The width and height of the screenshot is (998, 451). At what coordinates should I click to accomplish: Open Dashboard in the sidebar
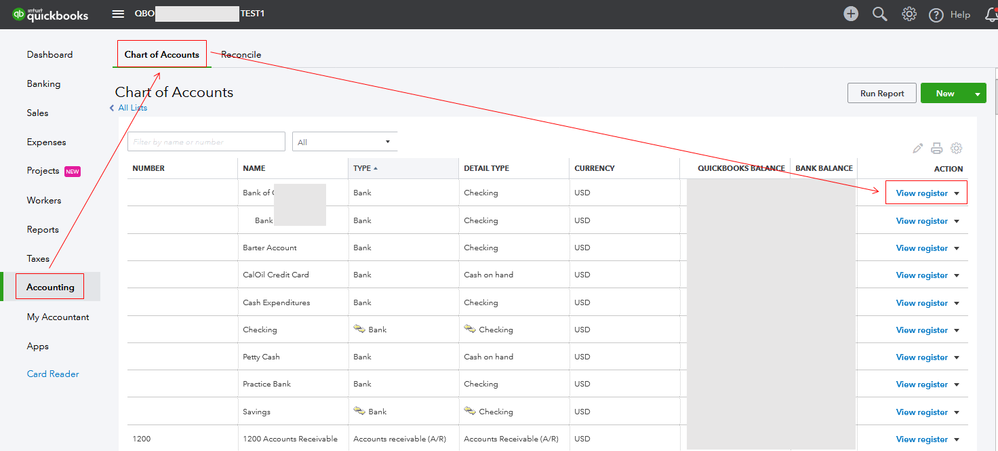(x=50, y=55)
